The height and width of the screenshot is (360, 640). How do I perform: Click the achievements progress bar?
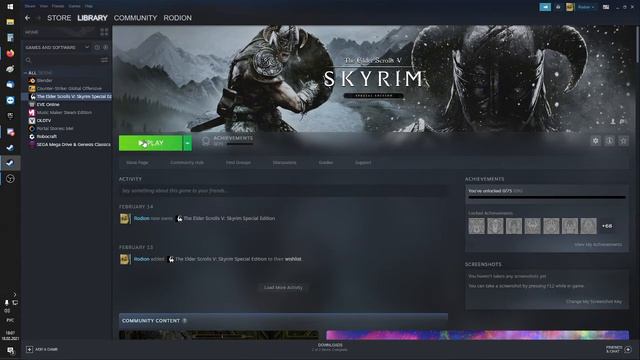(x=547, y=198)
